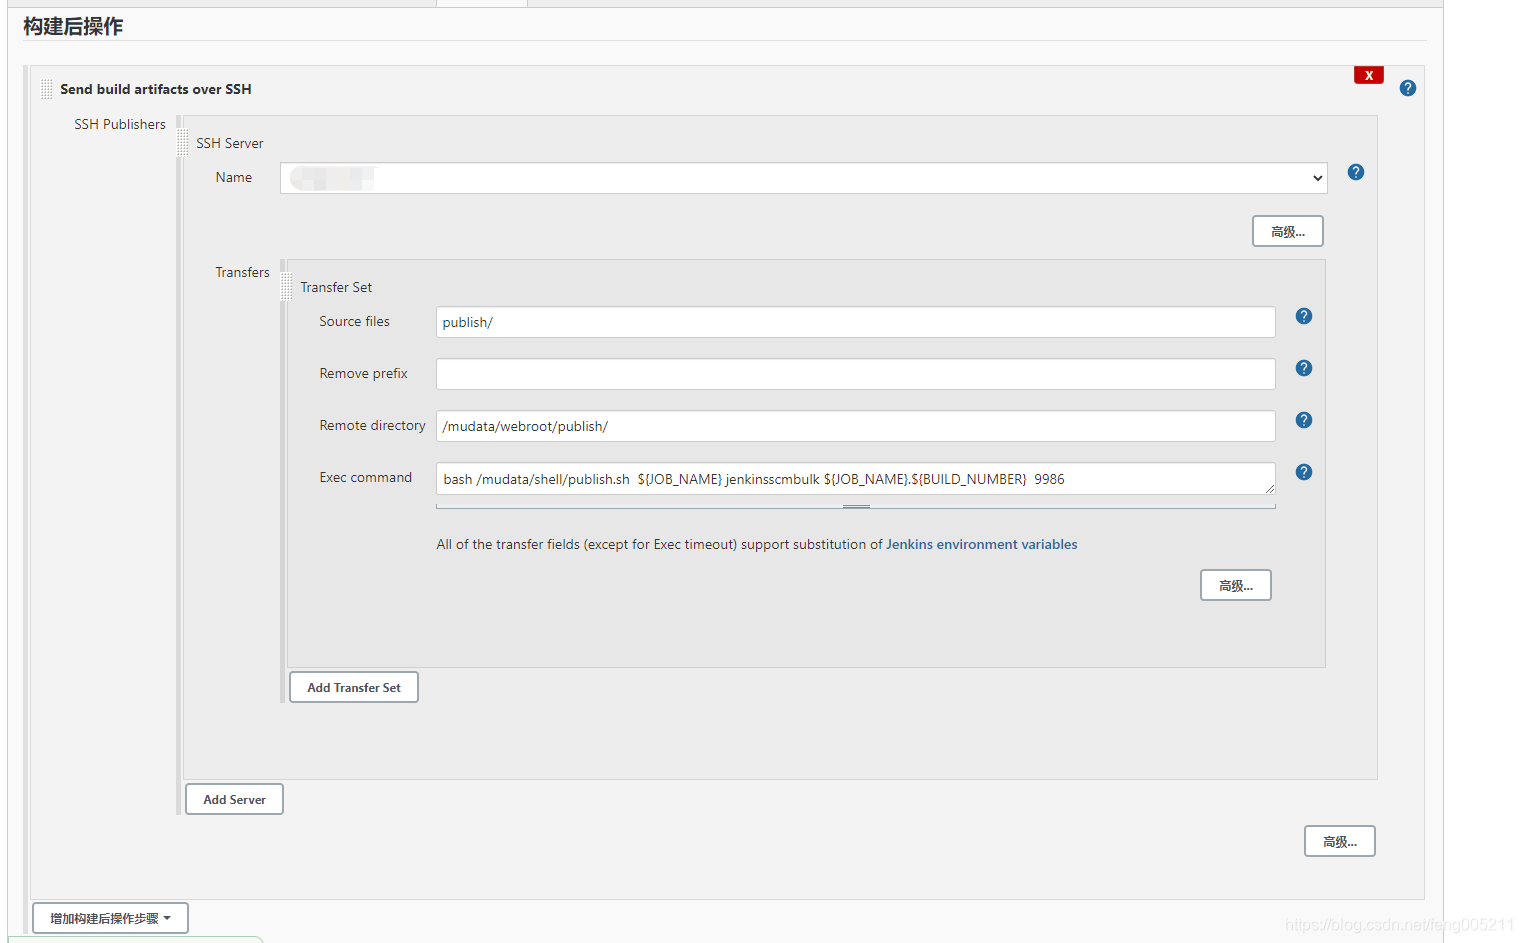Click Add Server button

tap(234, 799)
